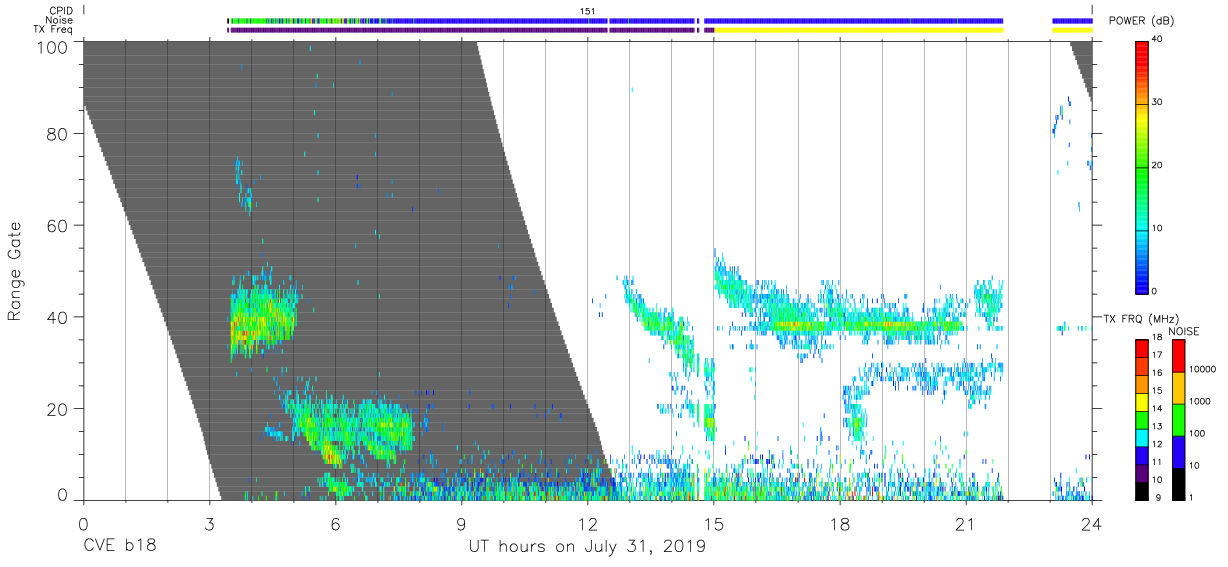This screenshot has width=1228, height=567.
Task: Click the POWER color bar gradient
Action: pos(1142,166)
